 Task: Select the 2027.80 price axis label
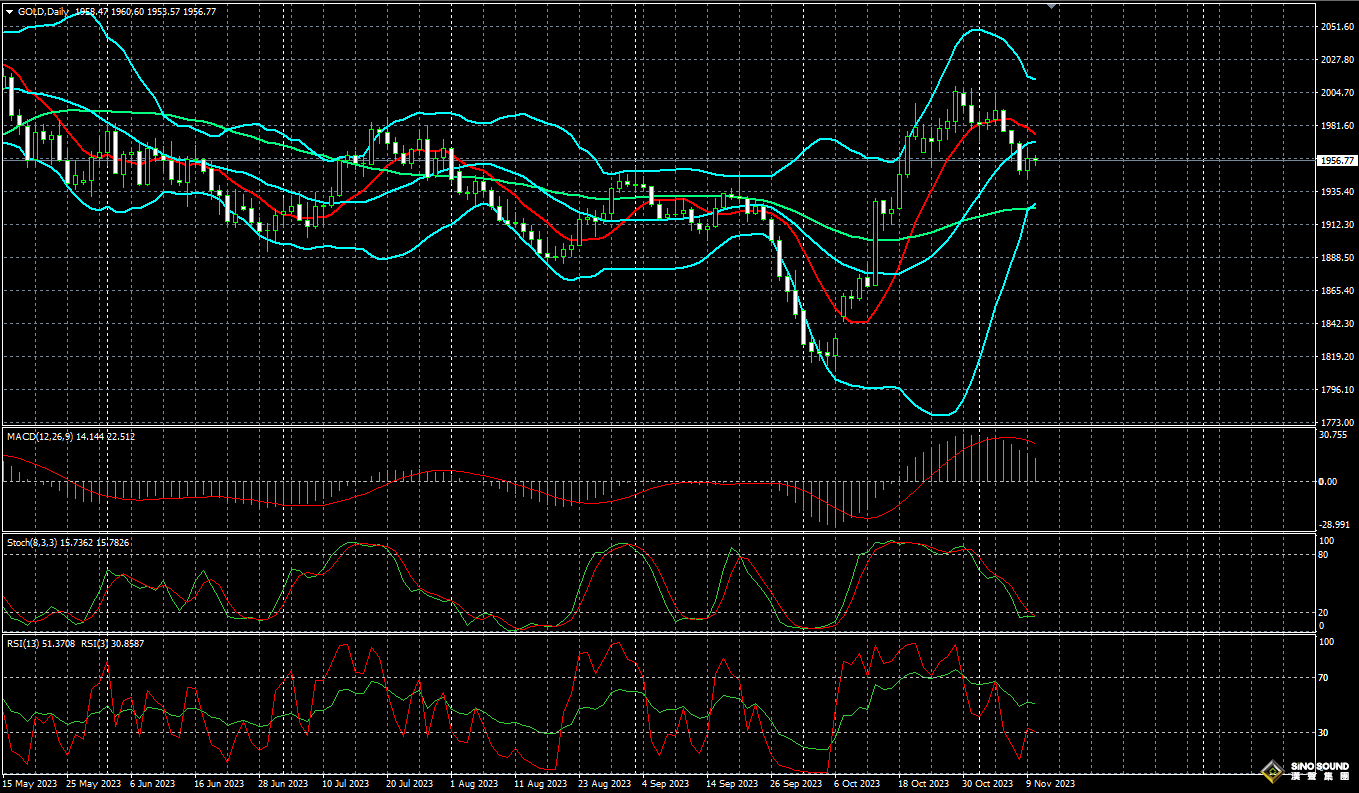(1337, 60)
